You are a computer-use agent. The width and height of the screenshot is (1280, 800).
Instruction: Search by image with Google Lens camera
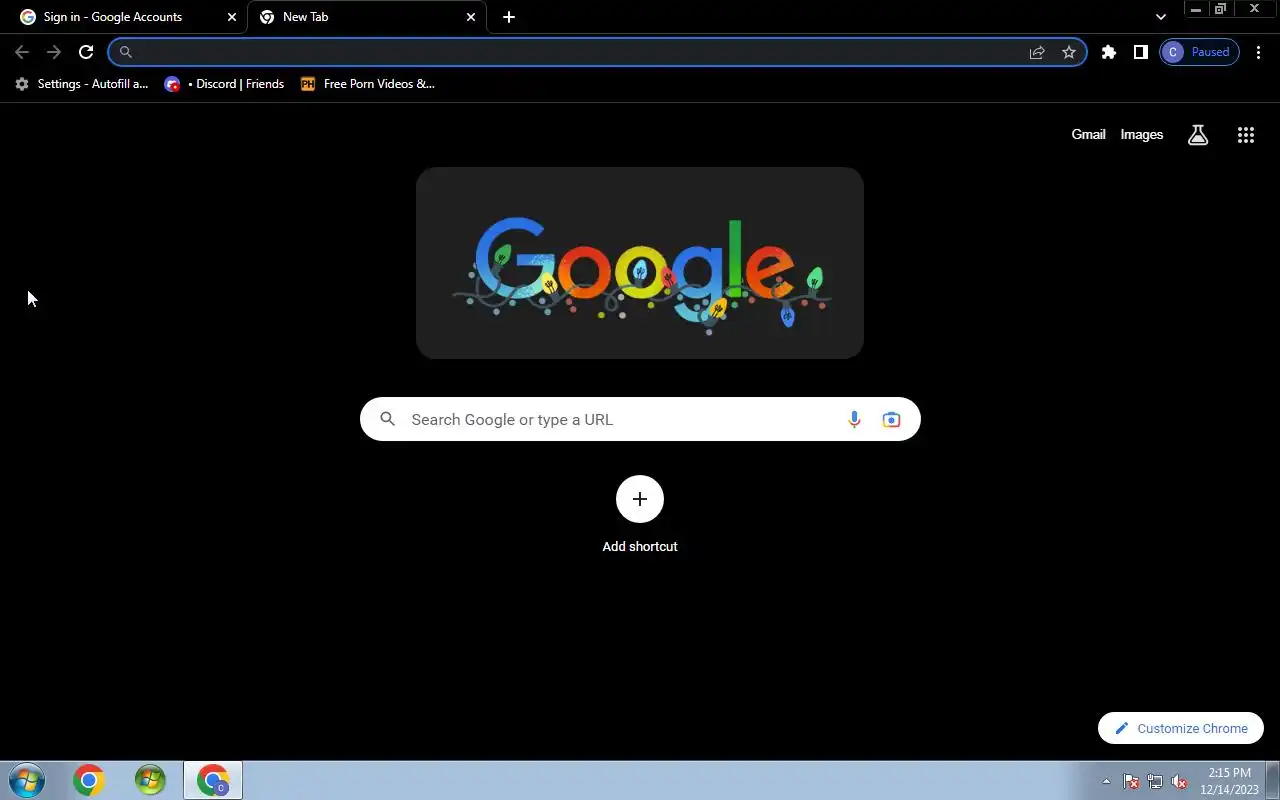(891, 419)
